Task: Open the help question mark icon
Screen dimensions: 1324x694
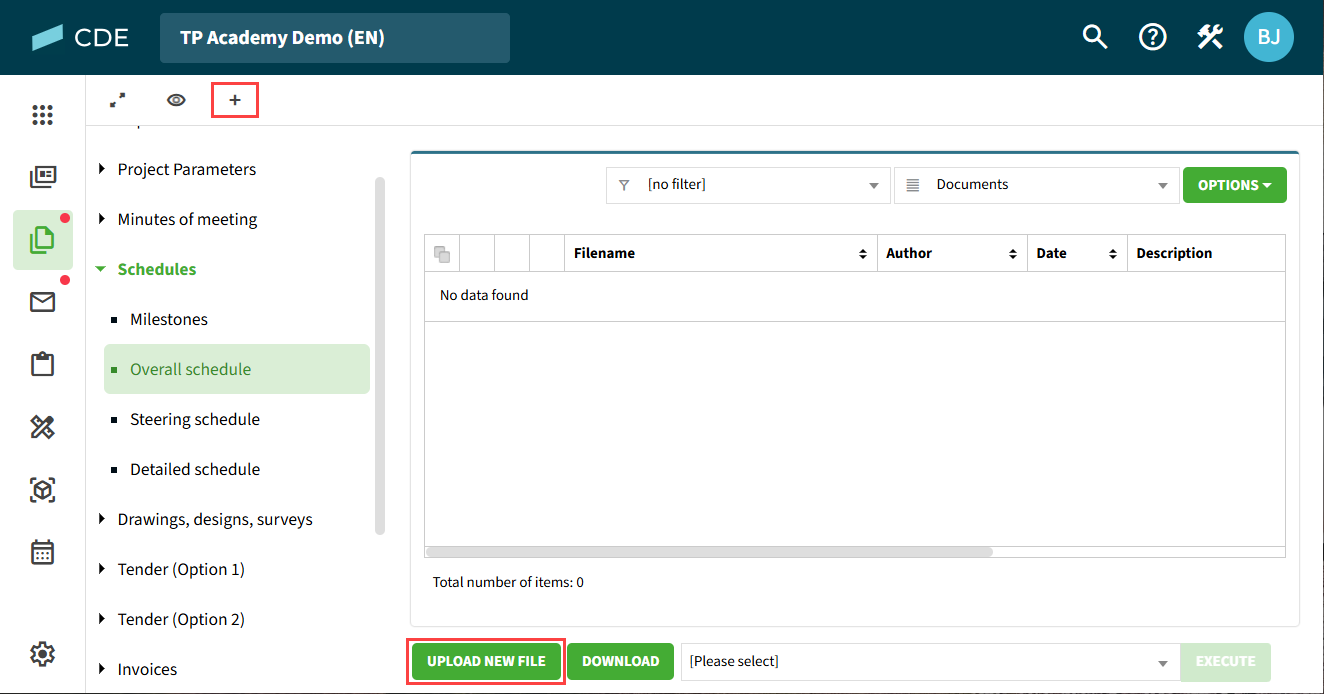Action: pos(1153,38)
